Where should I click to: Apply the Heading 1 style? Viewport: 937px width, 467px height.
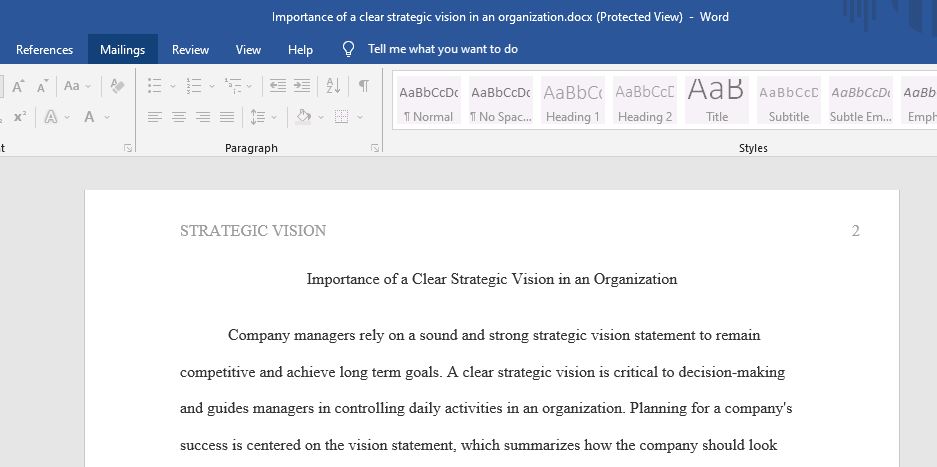click(572, 100)
